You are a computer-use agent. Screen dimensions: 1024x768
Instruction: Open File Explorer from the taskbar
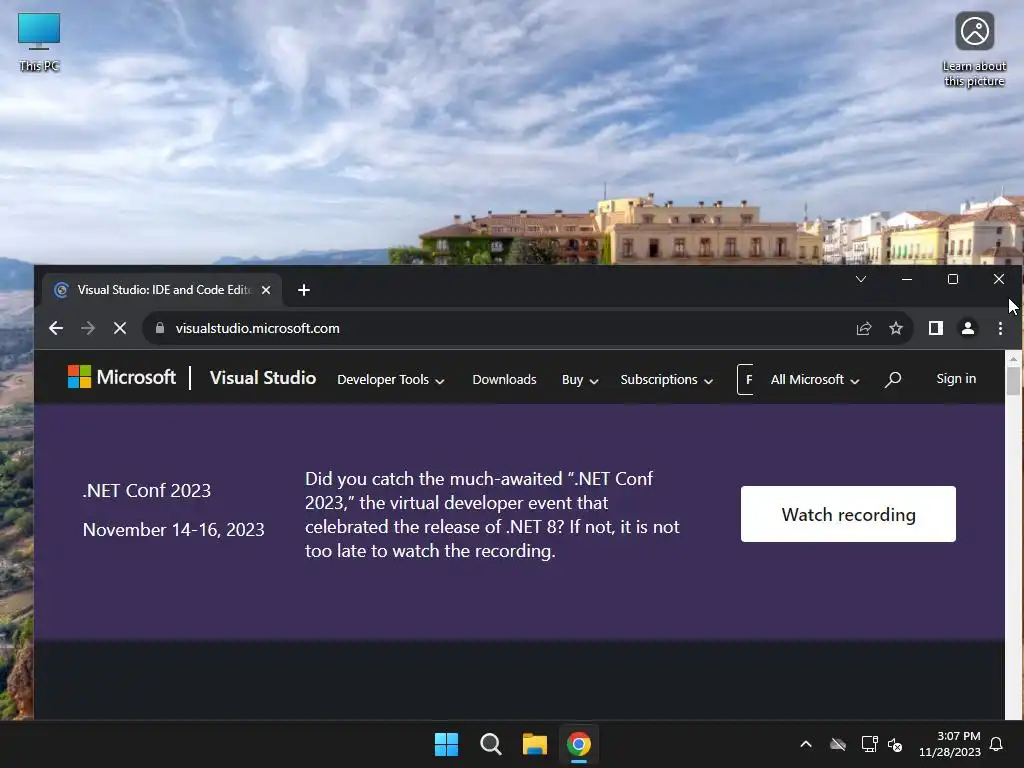[534, 744]
